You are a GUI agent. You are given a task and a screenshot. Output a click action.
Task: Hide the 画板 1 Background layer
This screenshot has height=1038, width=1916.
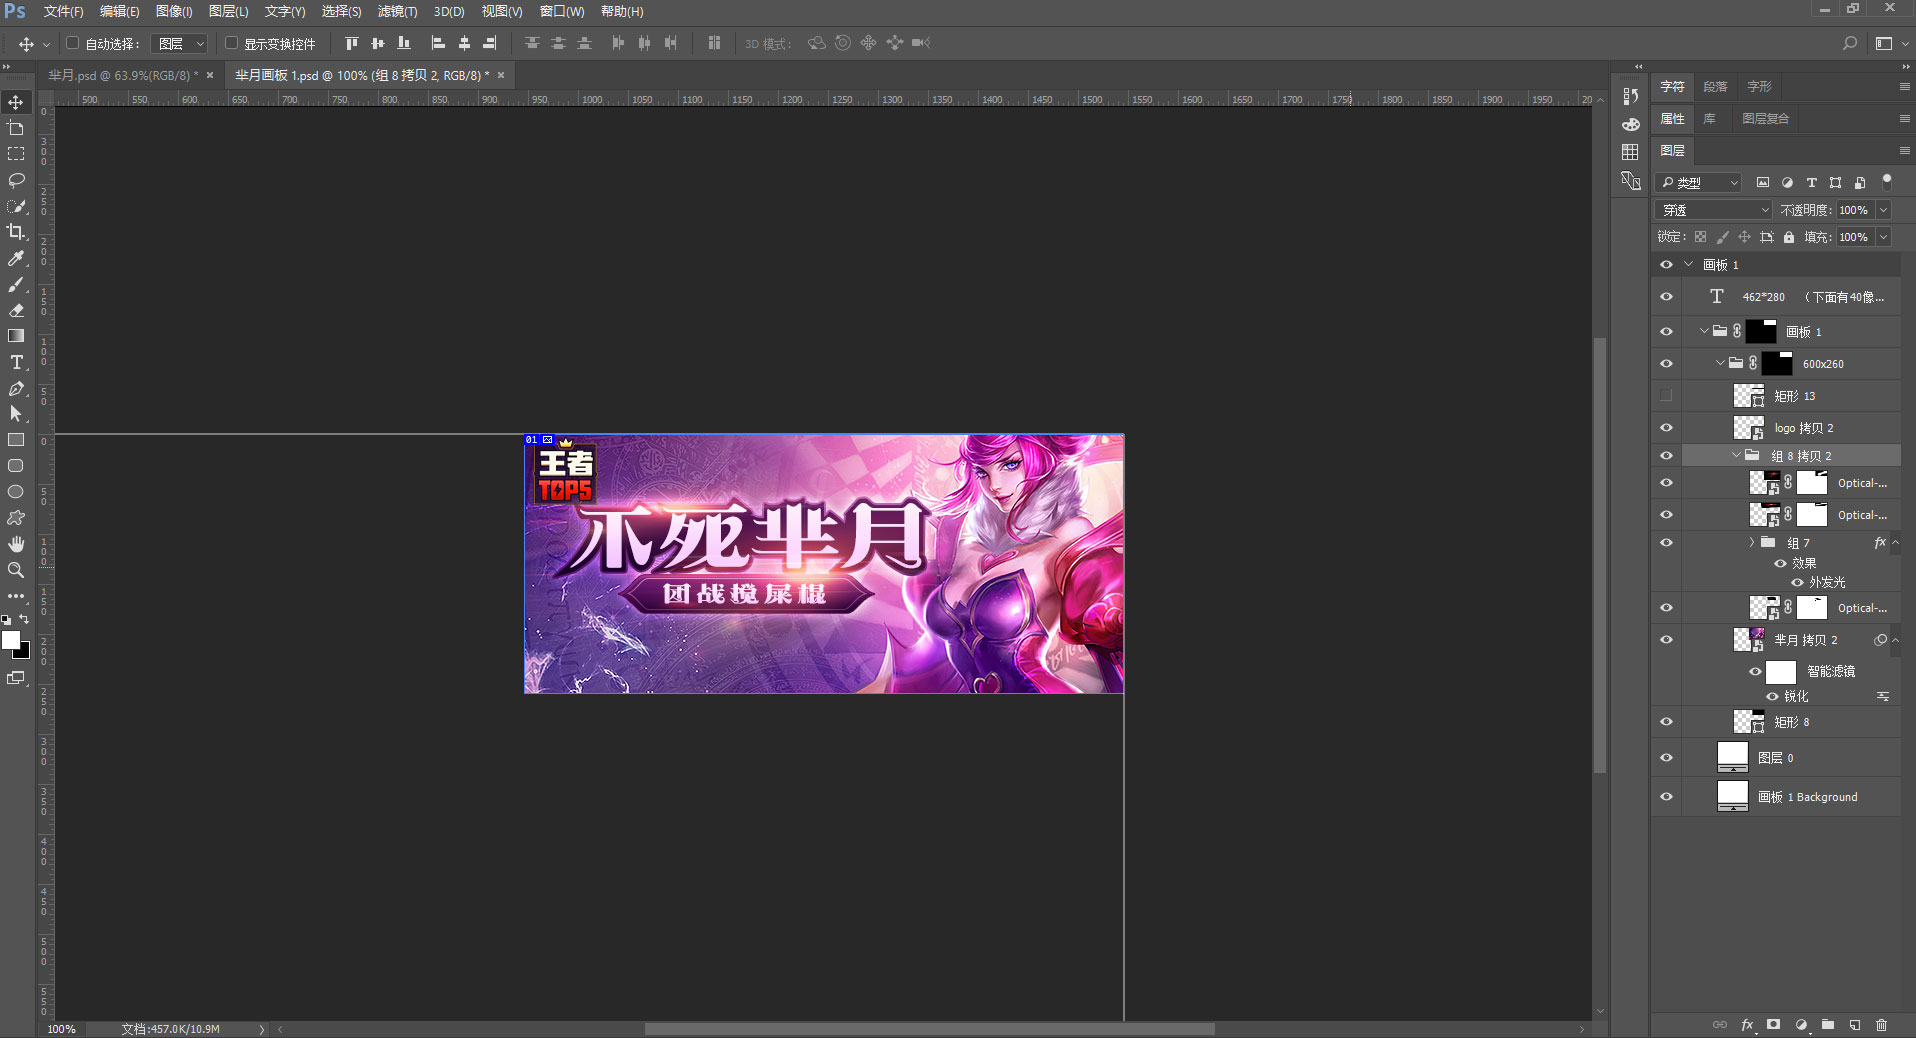[1666, 797]
